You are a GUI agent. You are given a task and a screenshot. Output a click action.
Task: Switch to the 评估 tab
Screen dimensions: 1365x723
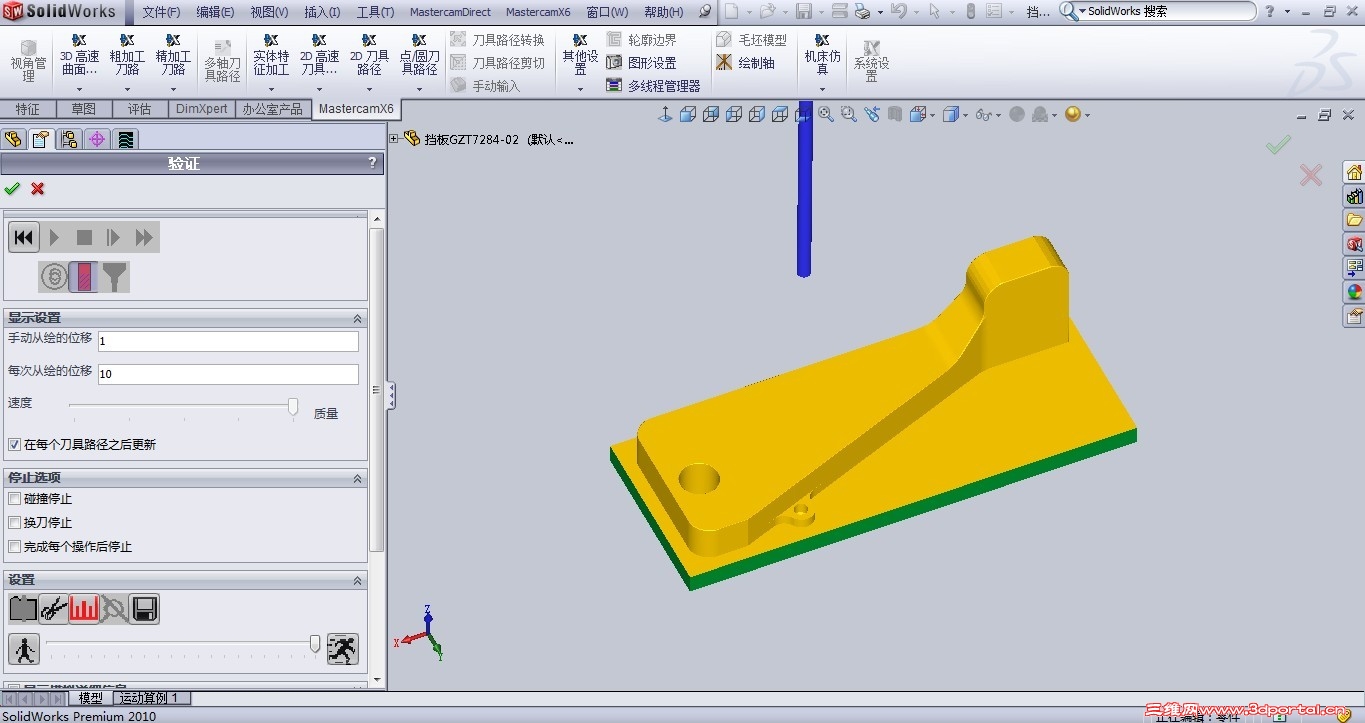pos(140,109)
